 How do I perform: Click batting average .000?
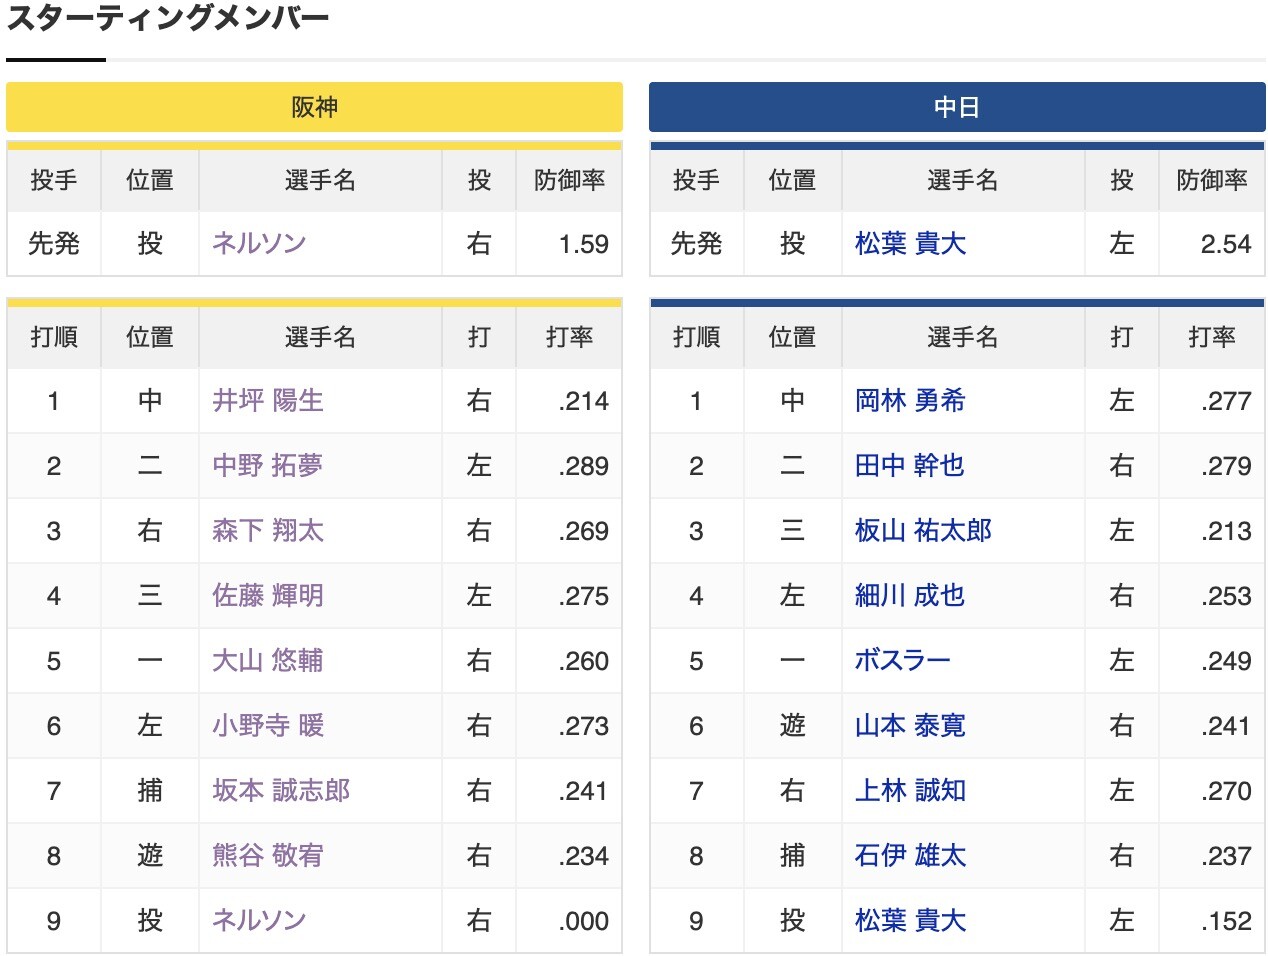coord(584,920)
